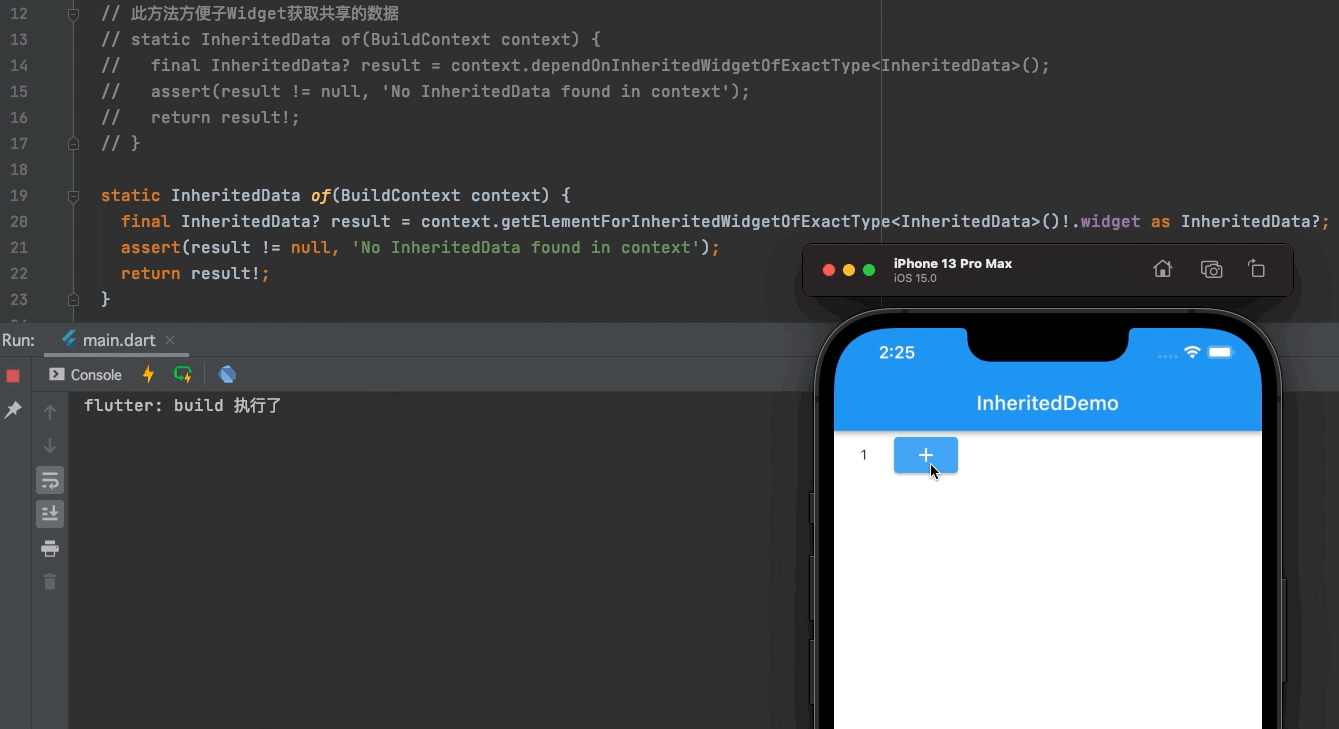Click the fold end marker at line 23
Image resolution: width=1339 pixels, height=729 pixels.
point(73,299)
